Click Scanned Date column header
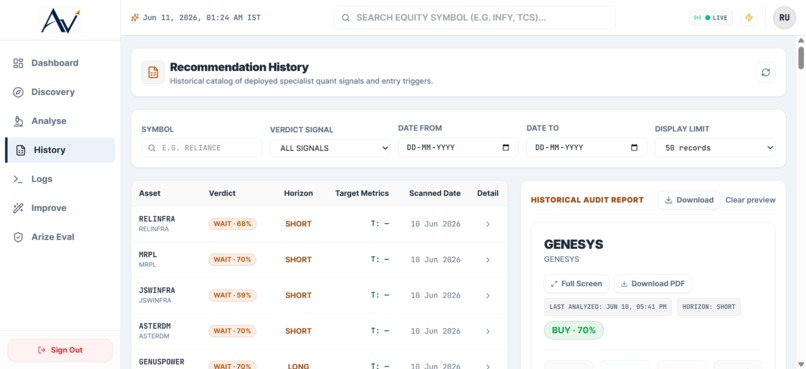This screenshot has width=806, height=369. pos(435,194)
